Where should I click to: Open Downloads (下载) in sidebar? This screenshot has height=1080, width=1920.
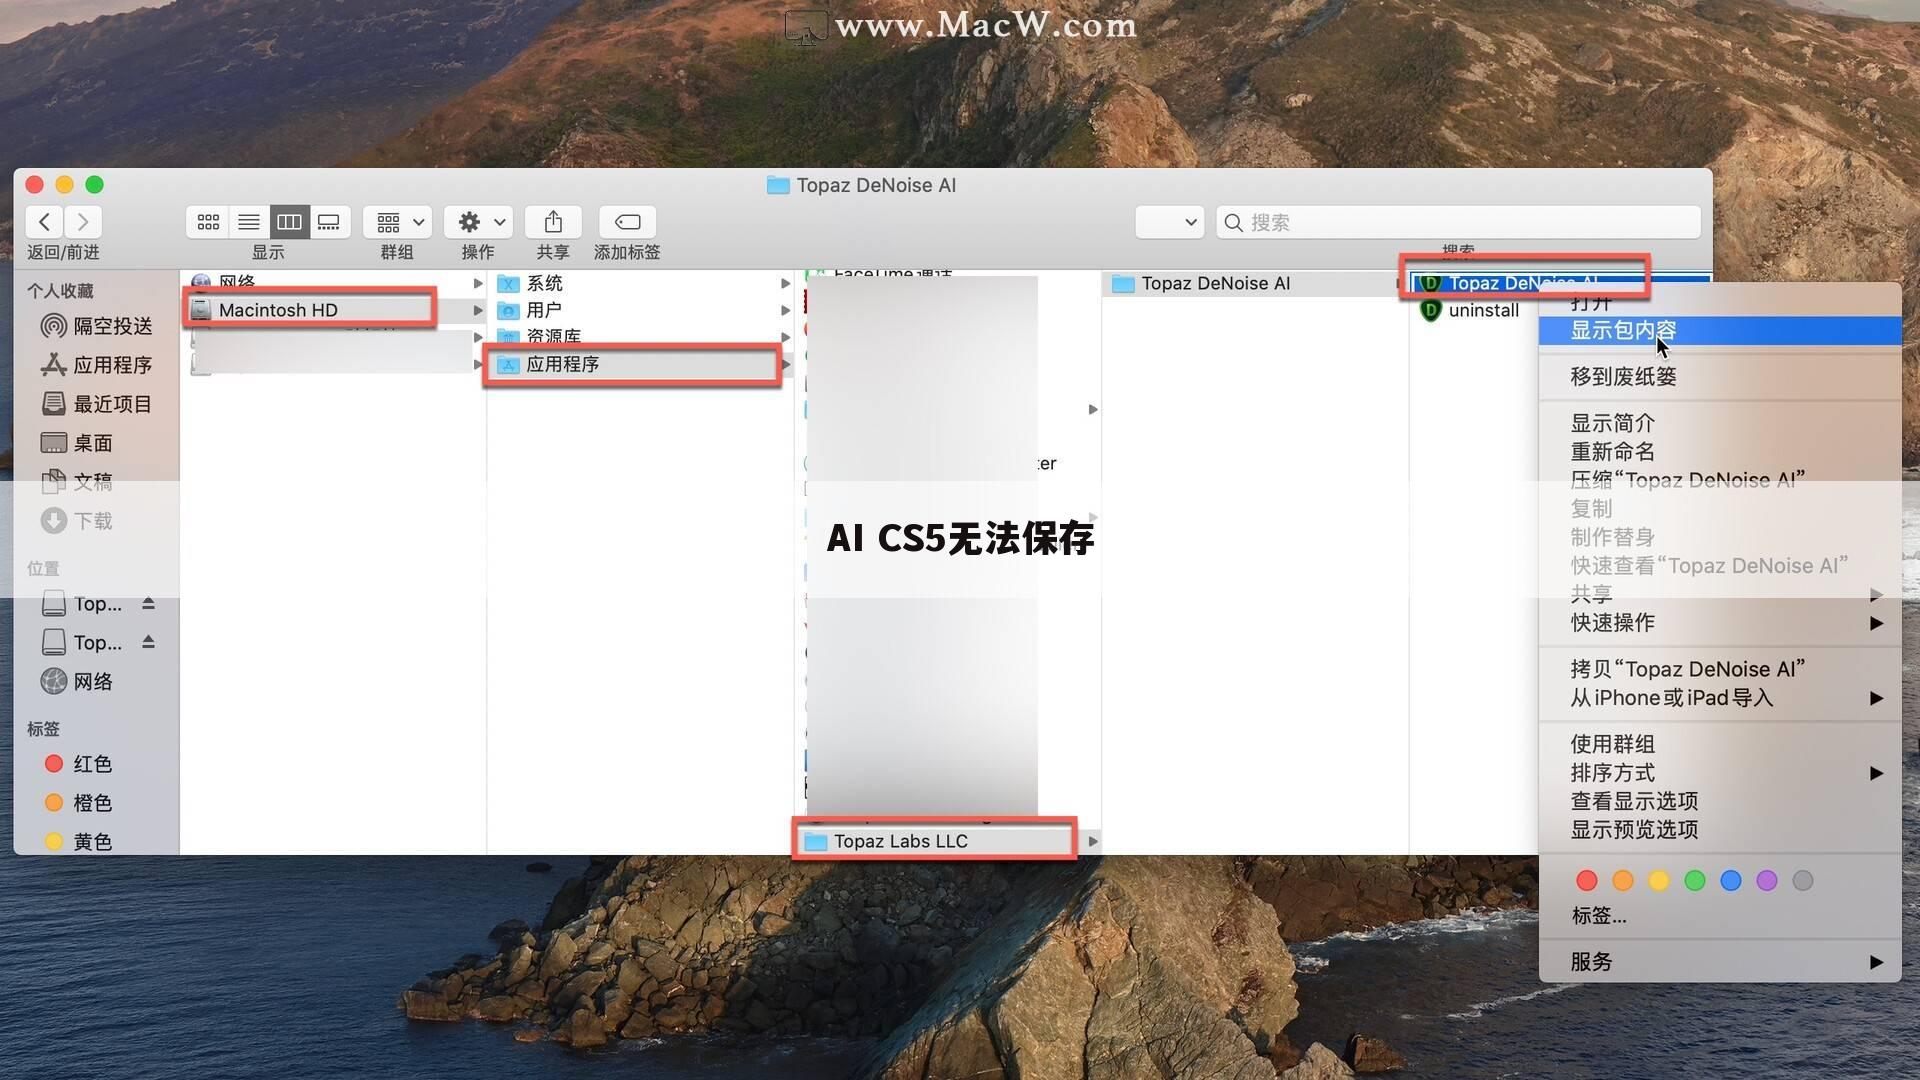(76, 521)
